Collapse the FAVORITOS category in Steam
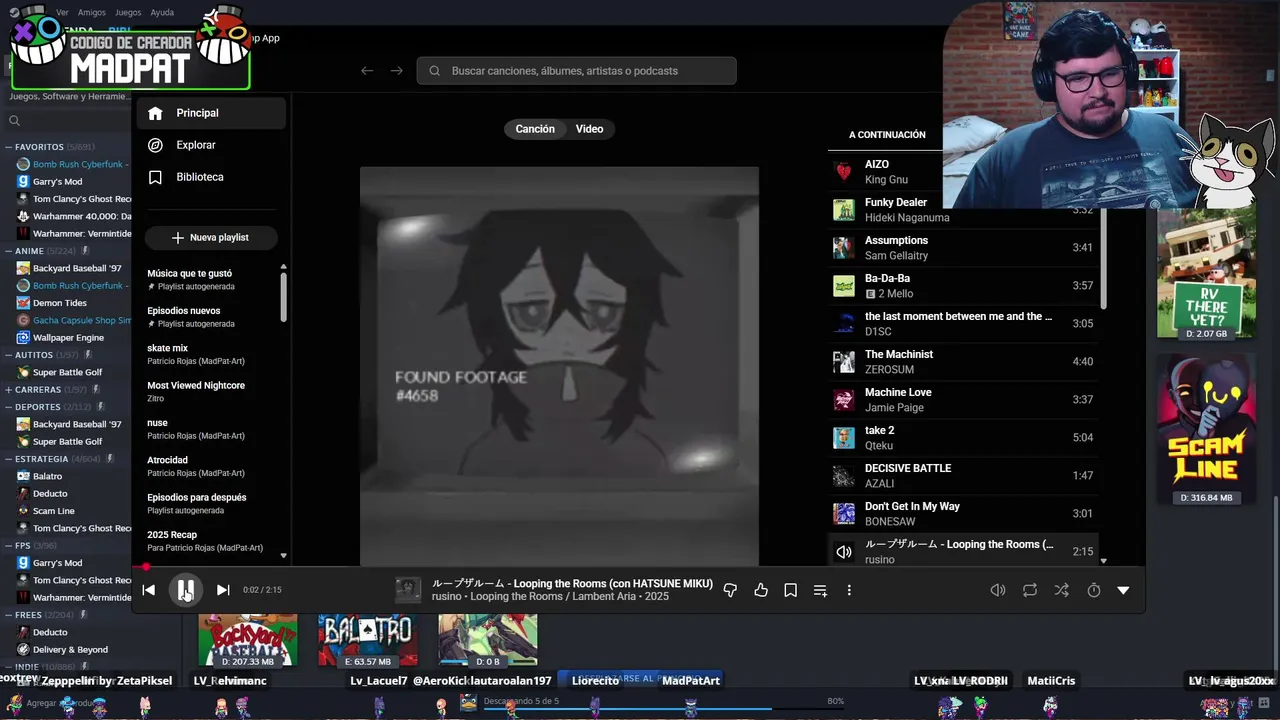 point(9,147)
